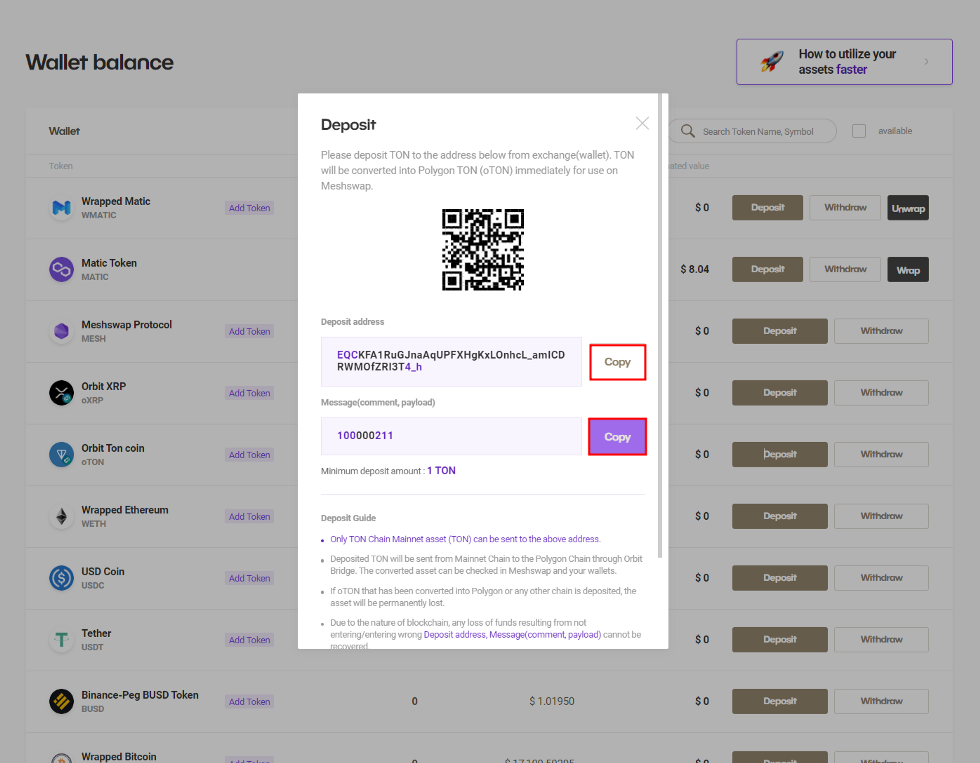Click Withdraw for Wrapped Matic

(845, 207)
